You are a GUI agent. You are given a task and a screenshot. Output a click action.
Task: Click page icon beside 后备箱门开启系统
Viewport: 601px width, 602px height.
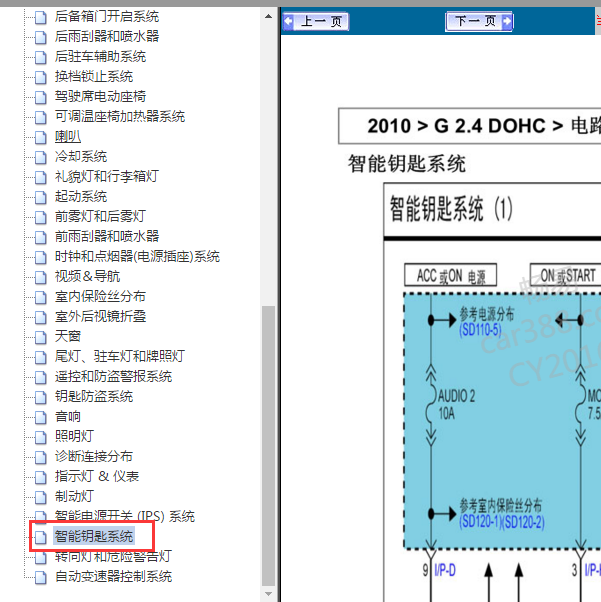[x=41, y=17]
